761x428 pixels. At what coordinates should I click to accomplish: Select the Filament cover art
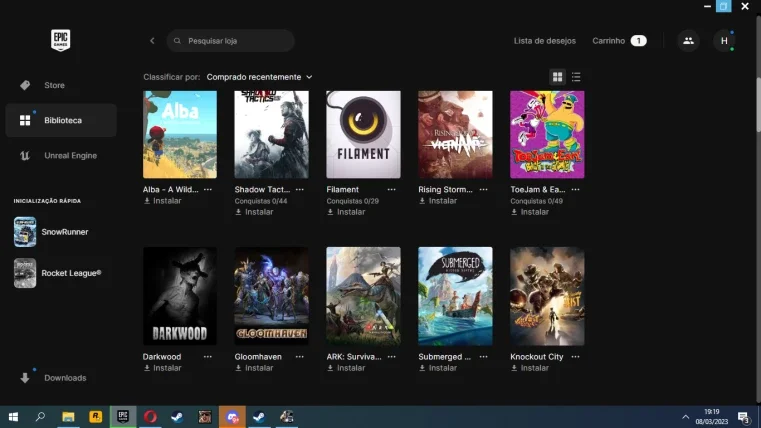tap(364, 134)
